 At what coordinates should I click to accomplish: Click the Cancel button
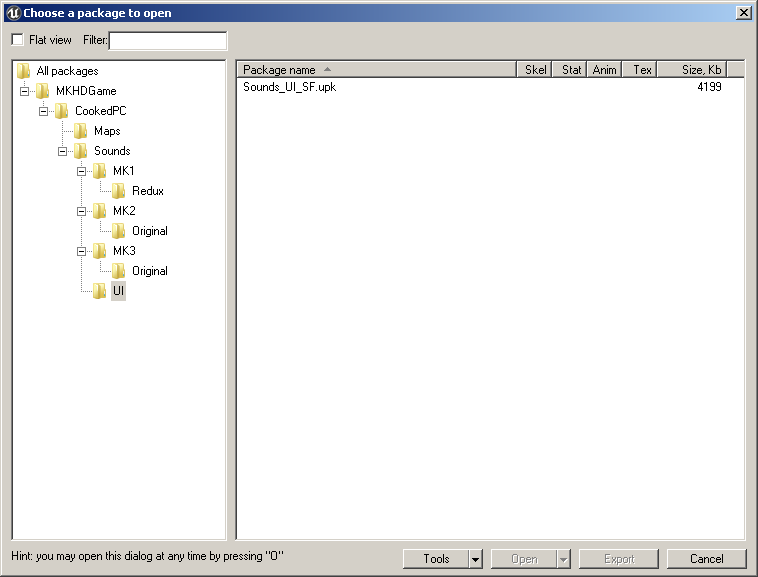tap(707, 559)
